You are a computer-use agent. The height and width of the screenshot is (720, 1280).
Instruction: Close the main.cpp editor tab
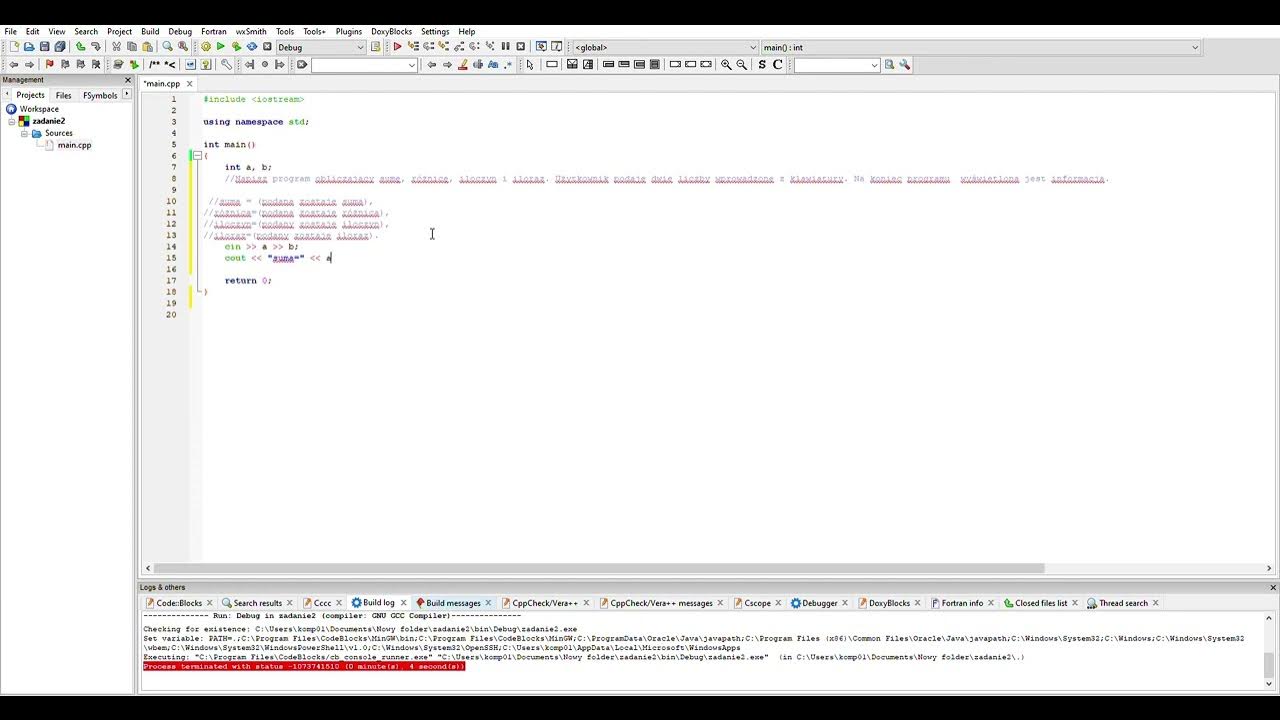[x=189, y=84]
